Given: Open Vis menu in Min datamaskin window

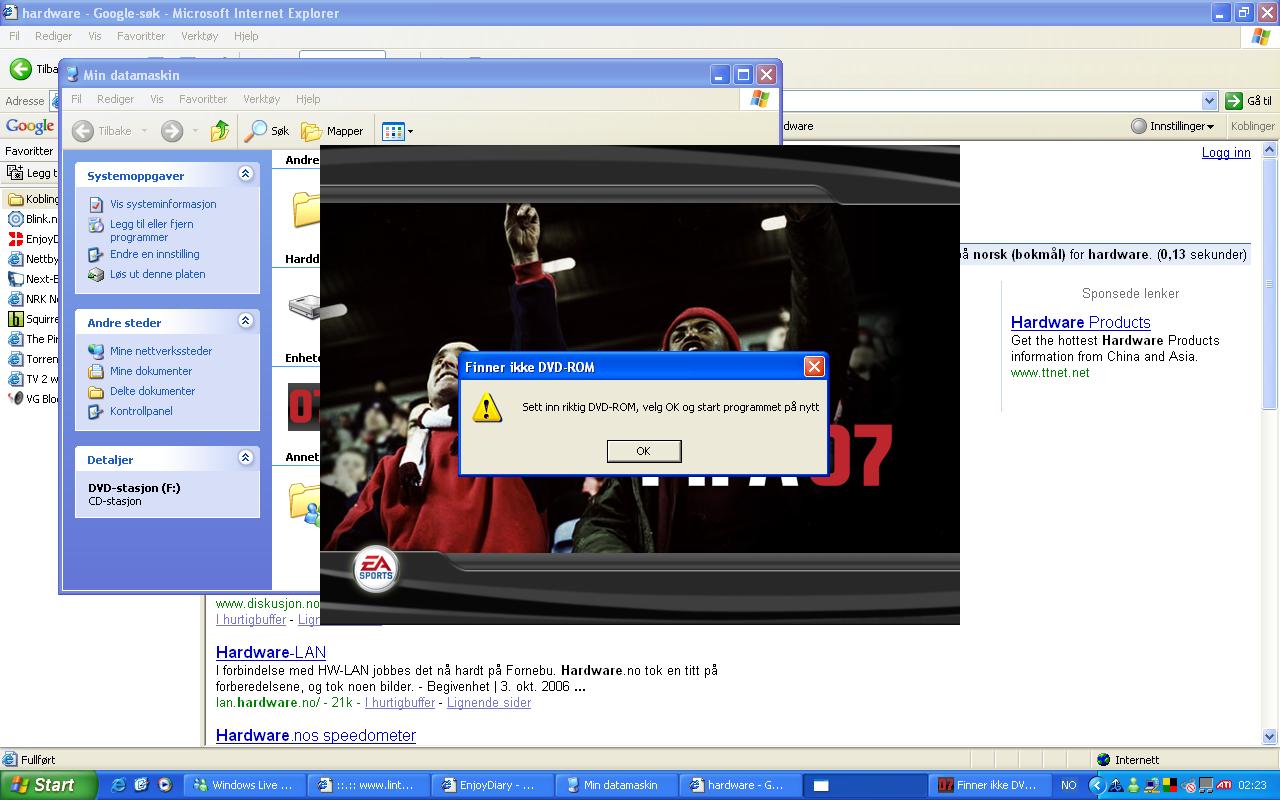Looking at the screenshot, I should coord(157,99).
